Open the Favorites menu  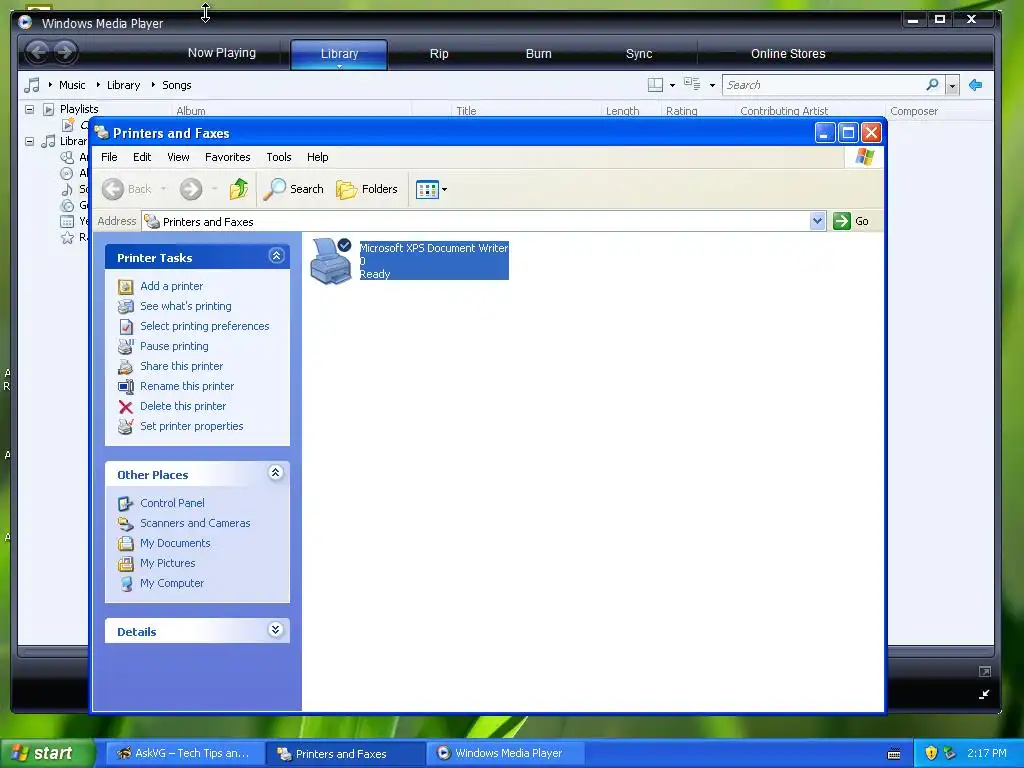227,157
